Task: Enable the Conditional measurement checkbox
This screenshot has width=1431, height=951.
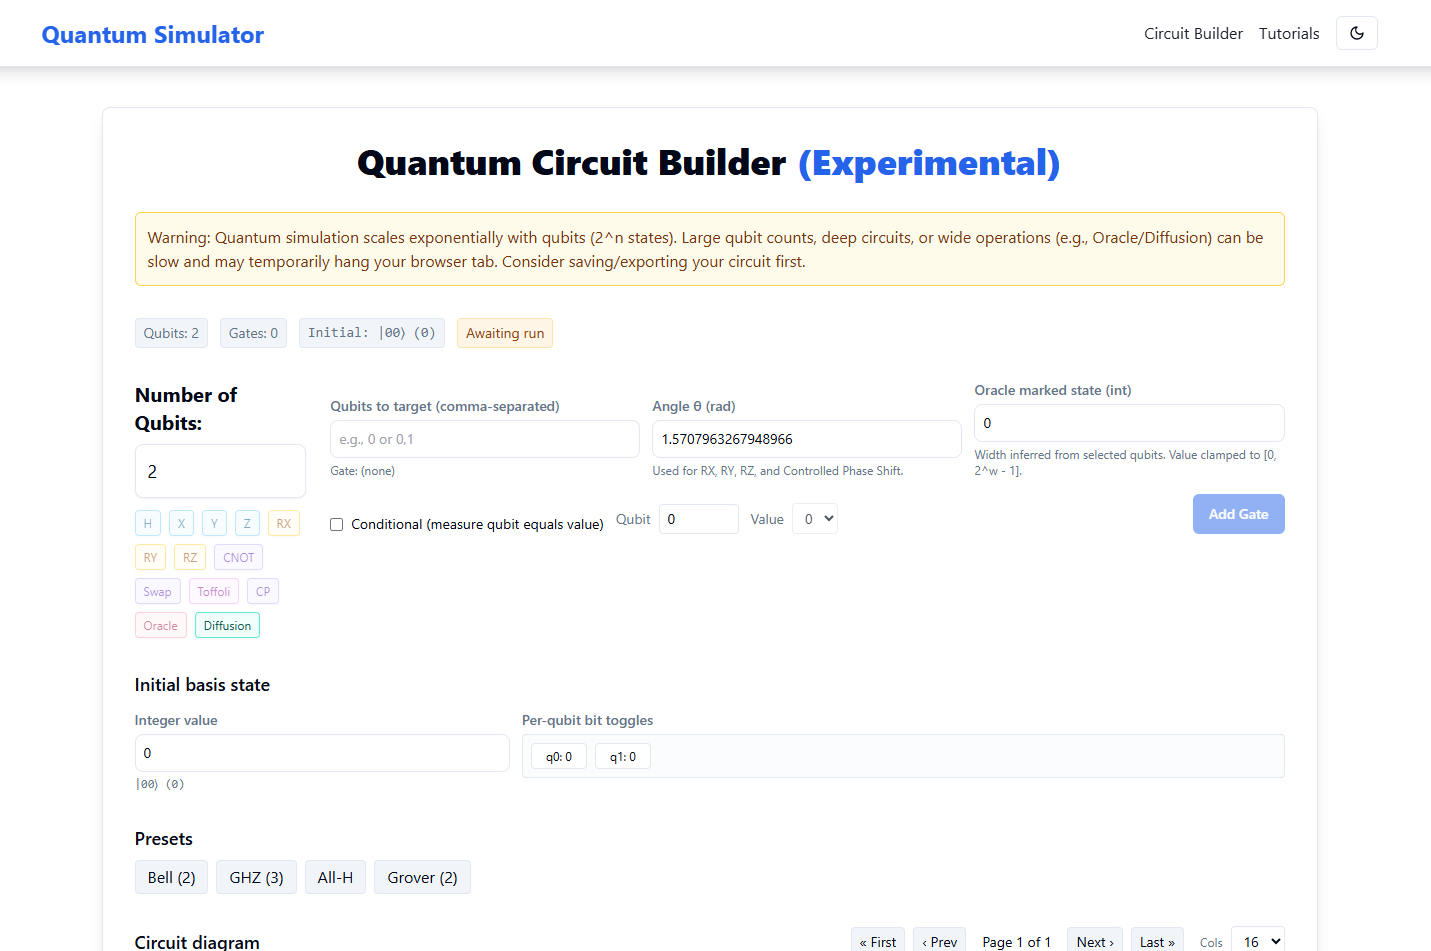Action: 336,524
